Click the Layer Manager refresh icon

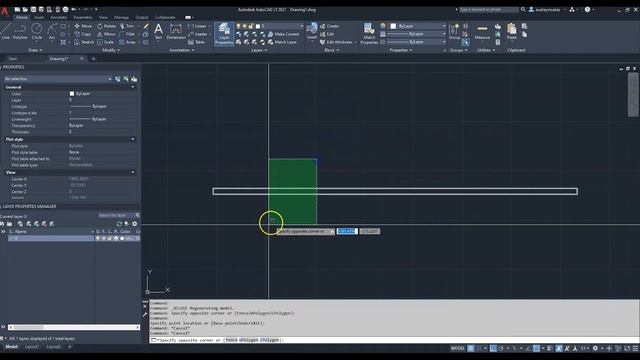pos(119,224)
